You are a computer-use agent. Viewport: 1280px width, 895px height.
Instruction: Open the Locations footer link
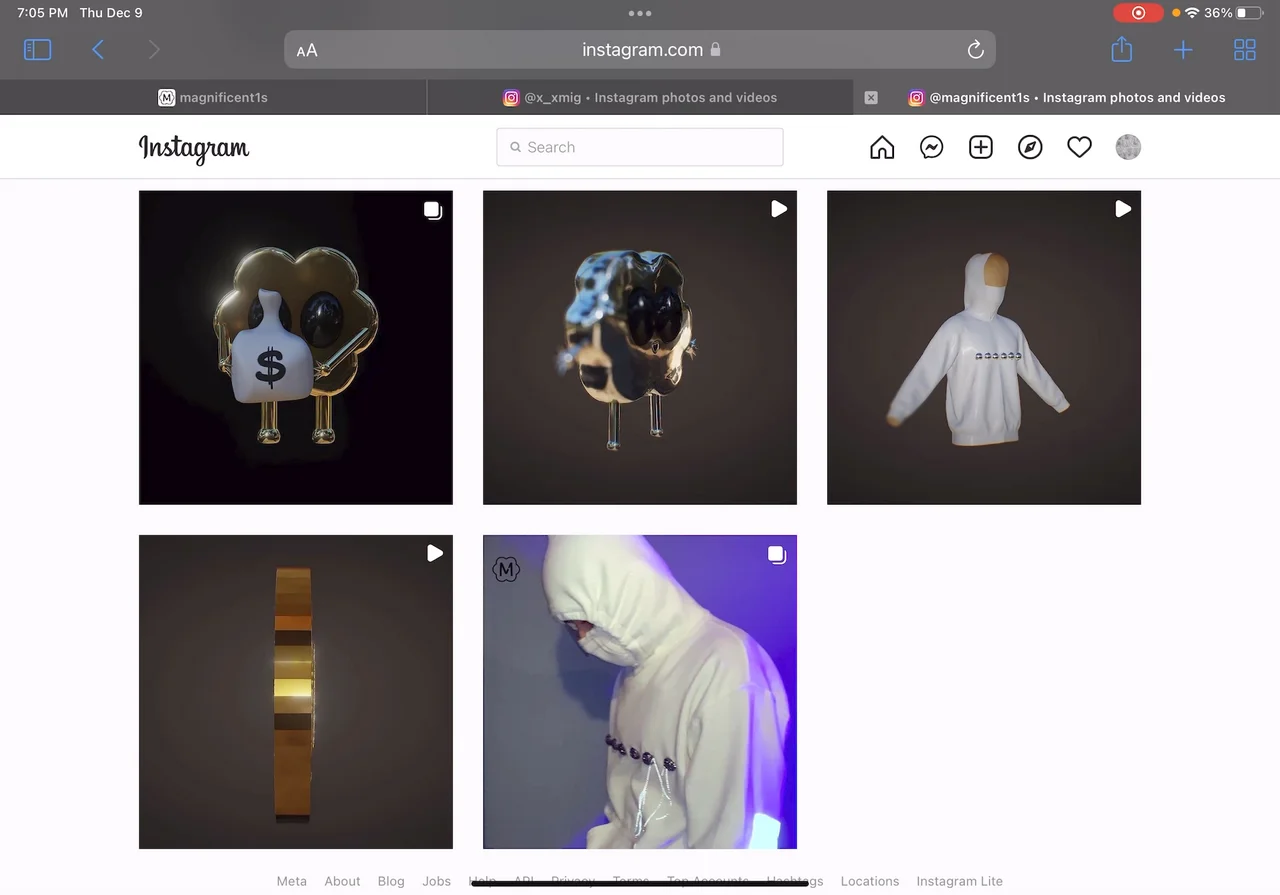coord(870,881)
